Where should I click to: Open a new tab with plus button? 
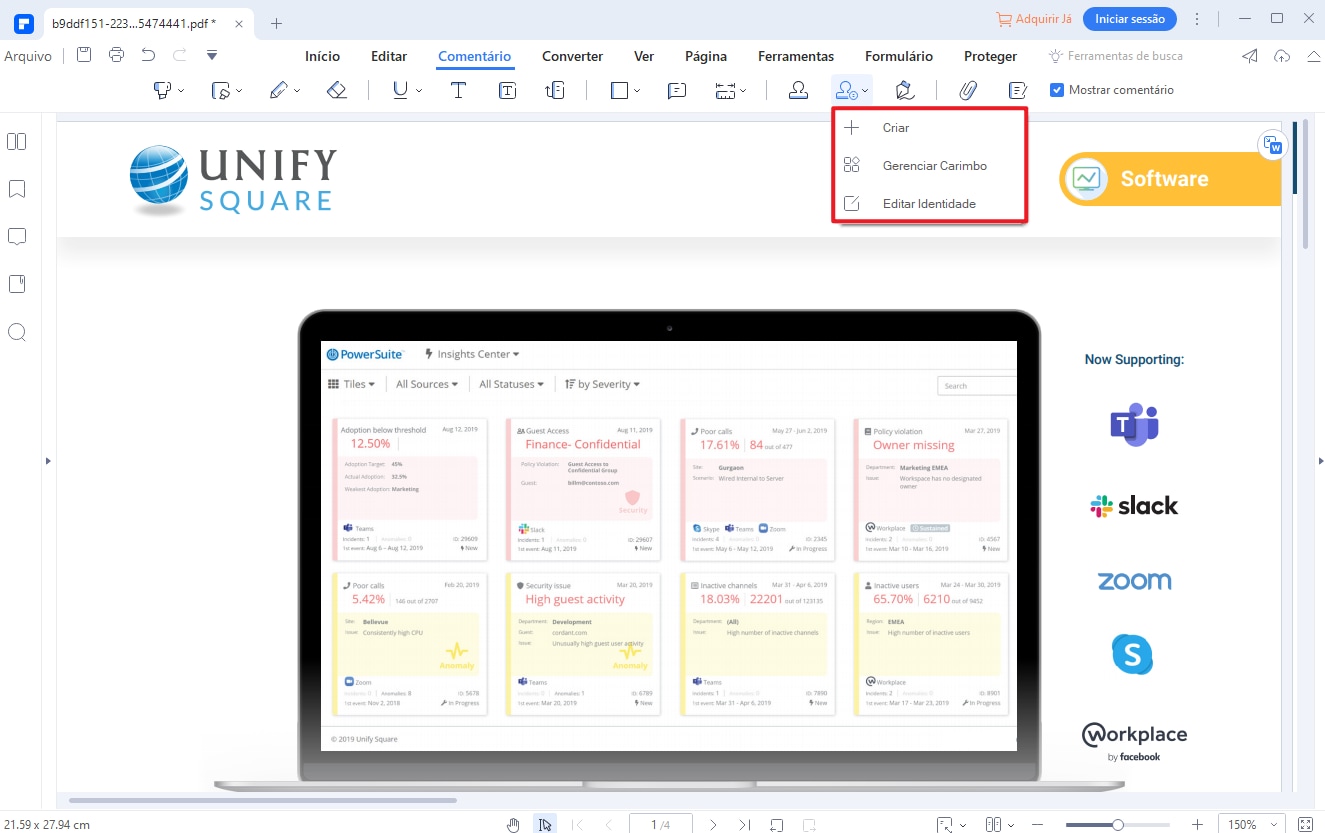click(x=277, y=23)
